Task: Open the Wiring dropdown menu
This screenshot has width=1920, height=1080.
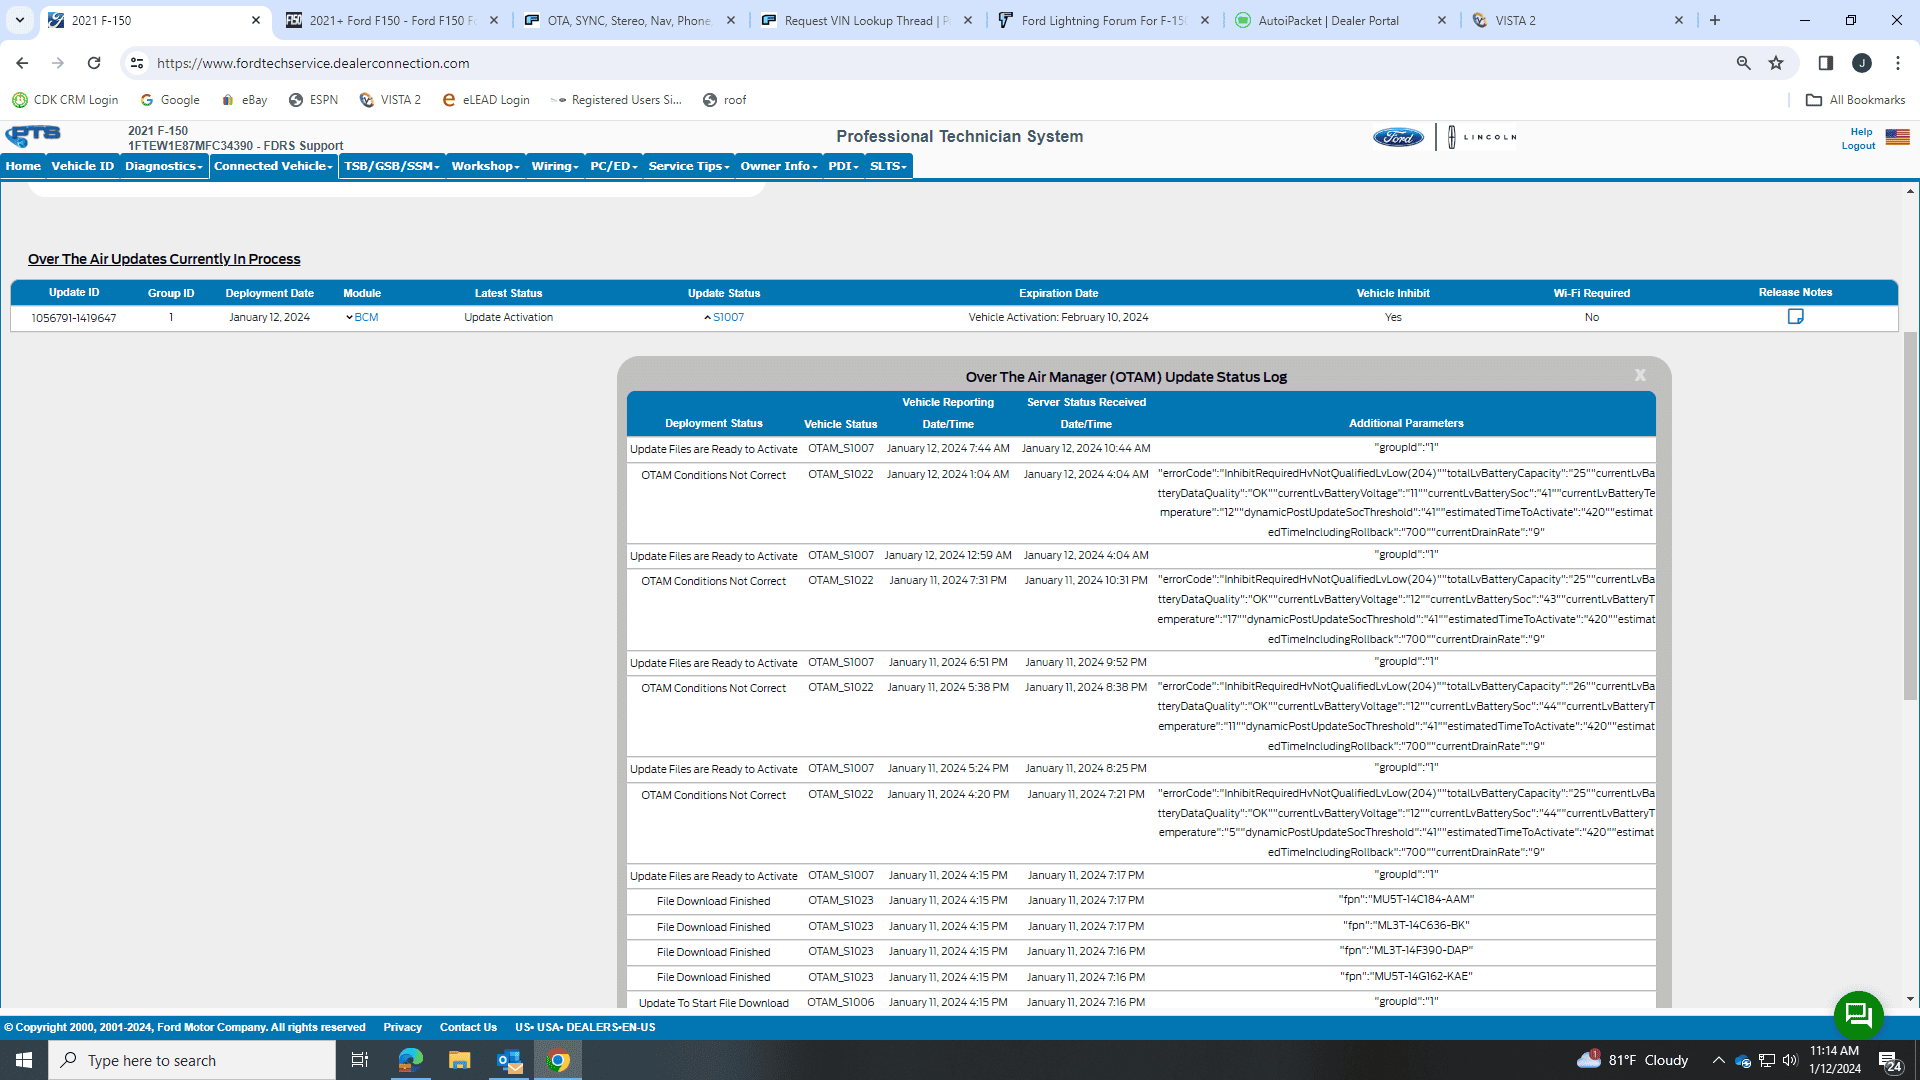Action: pos(555,166)
